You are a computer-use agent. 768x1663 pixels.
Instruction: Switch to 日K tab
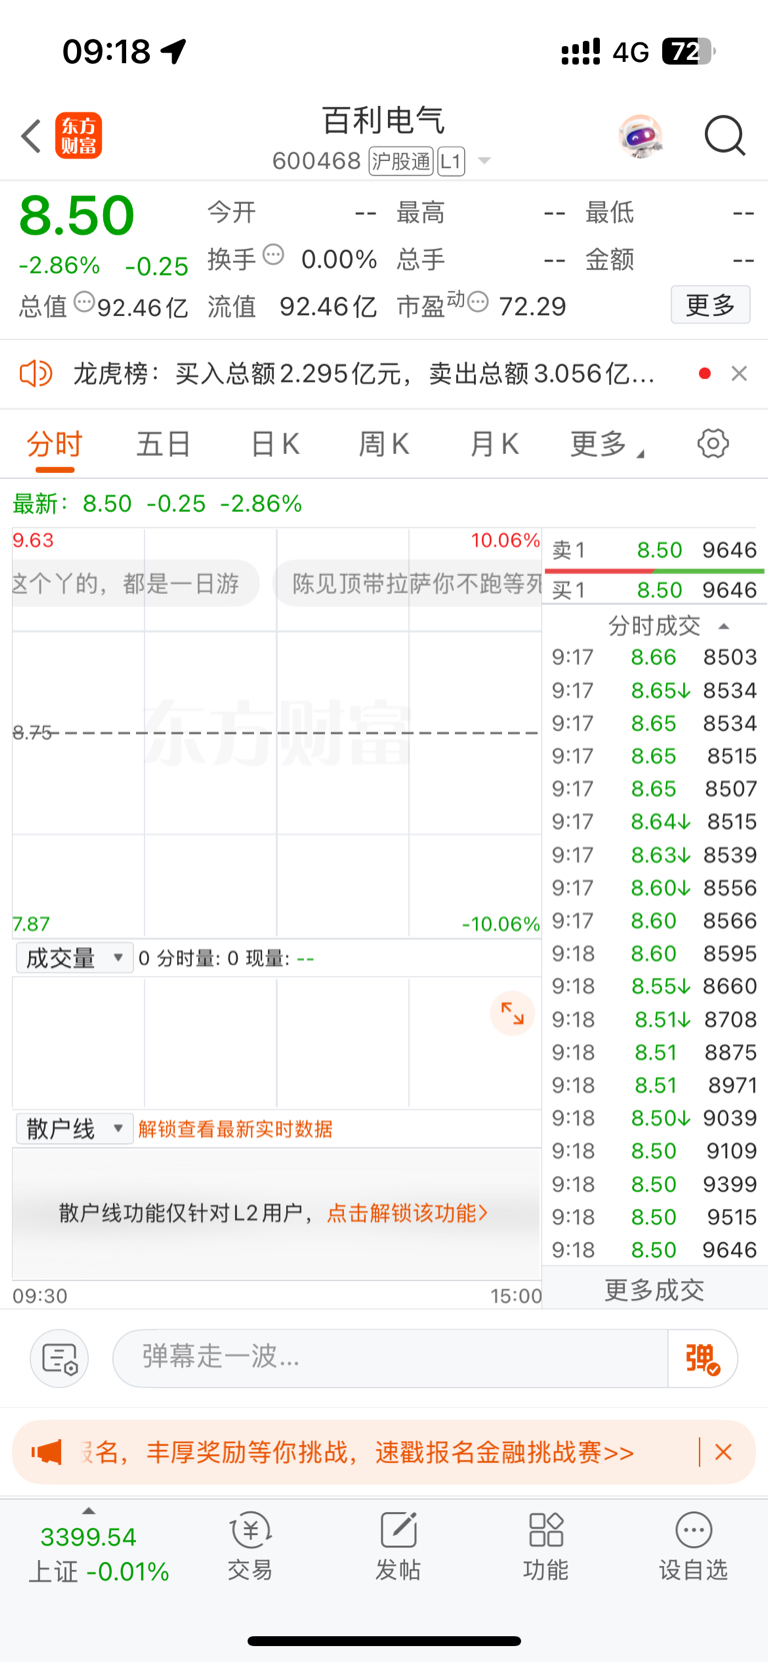click(275, 444)
